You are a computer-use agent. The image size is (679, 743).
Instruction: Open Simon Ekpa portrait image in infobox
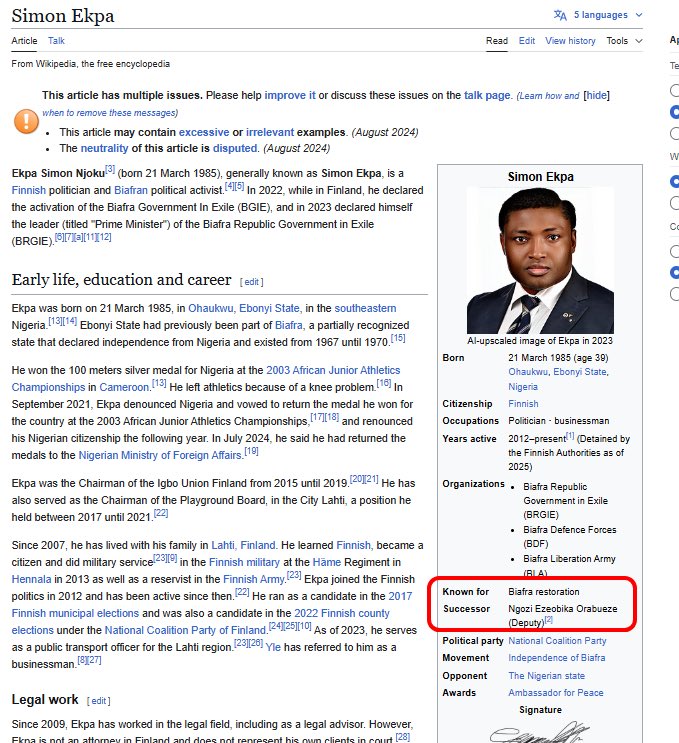pyautogui.click(x=540, y=261)
